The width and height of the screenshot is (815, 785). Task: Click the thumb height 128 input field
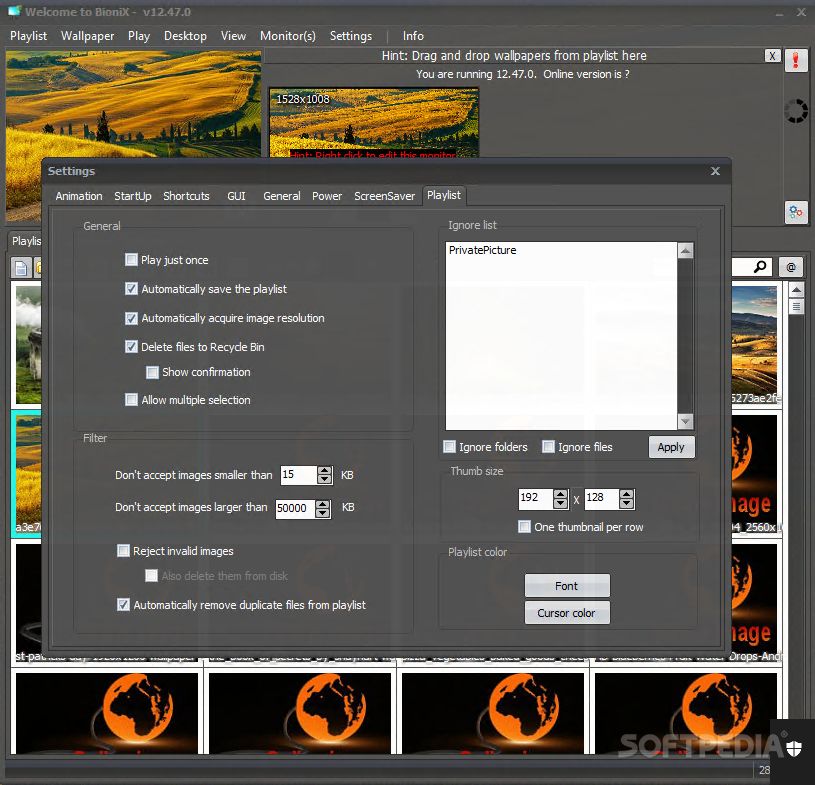602,498
